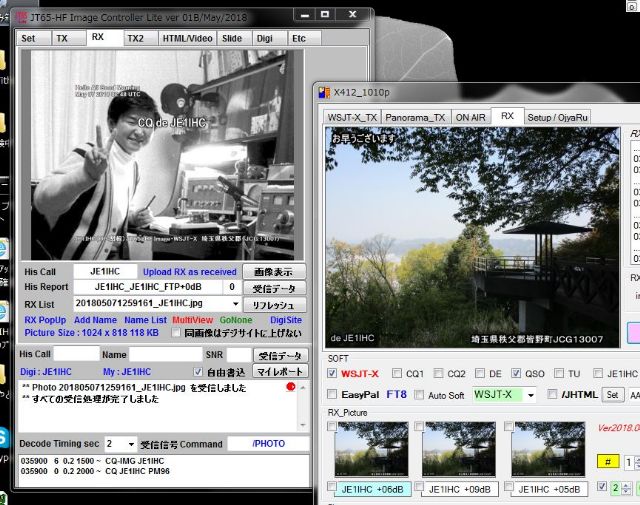Enable the WSJT-X checkbox
The image size is (640, 505).
click(333, 374)
